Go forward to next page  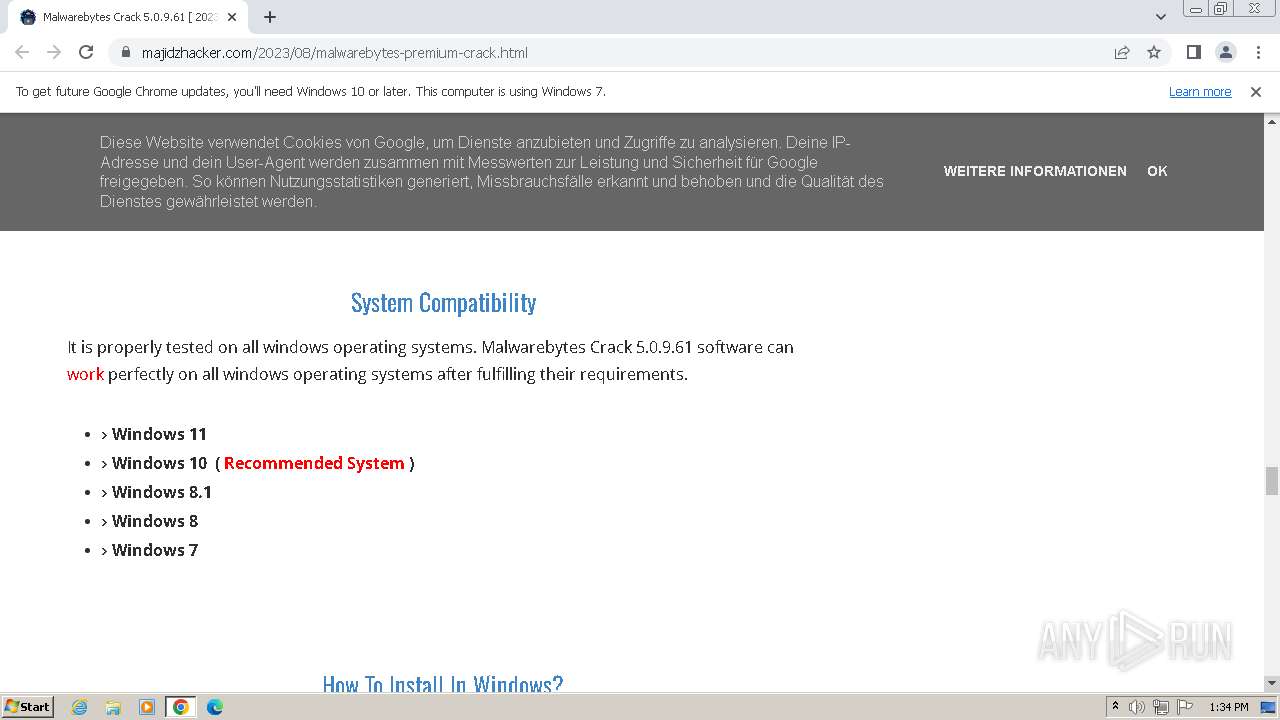(54, 52)
